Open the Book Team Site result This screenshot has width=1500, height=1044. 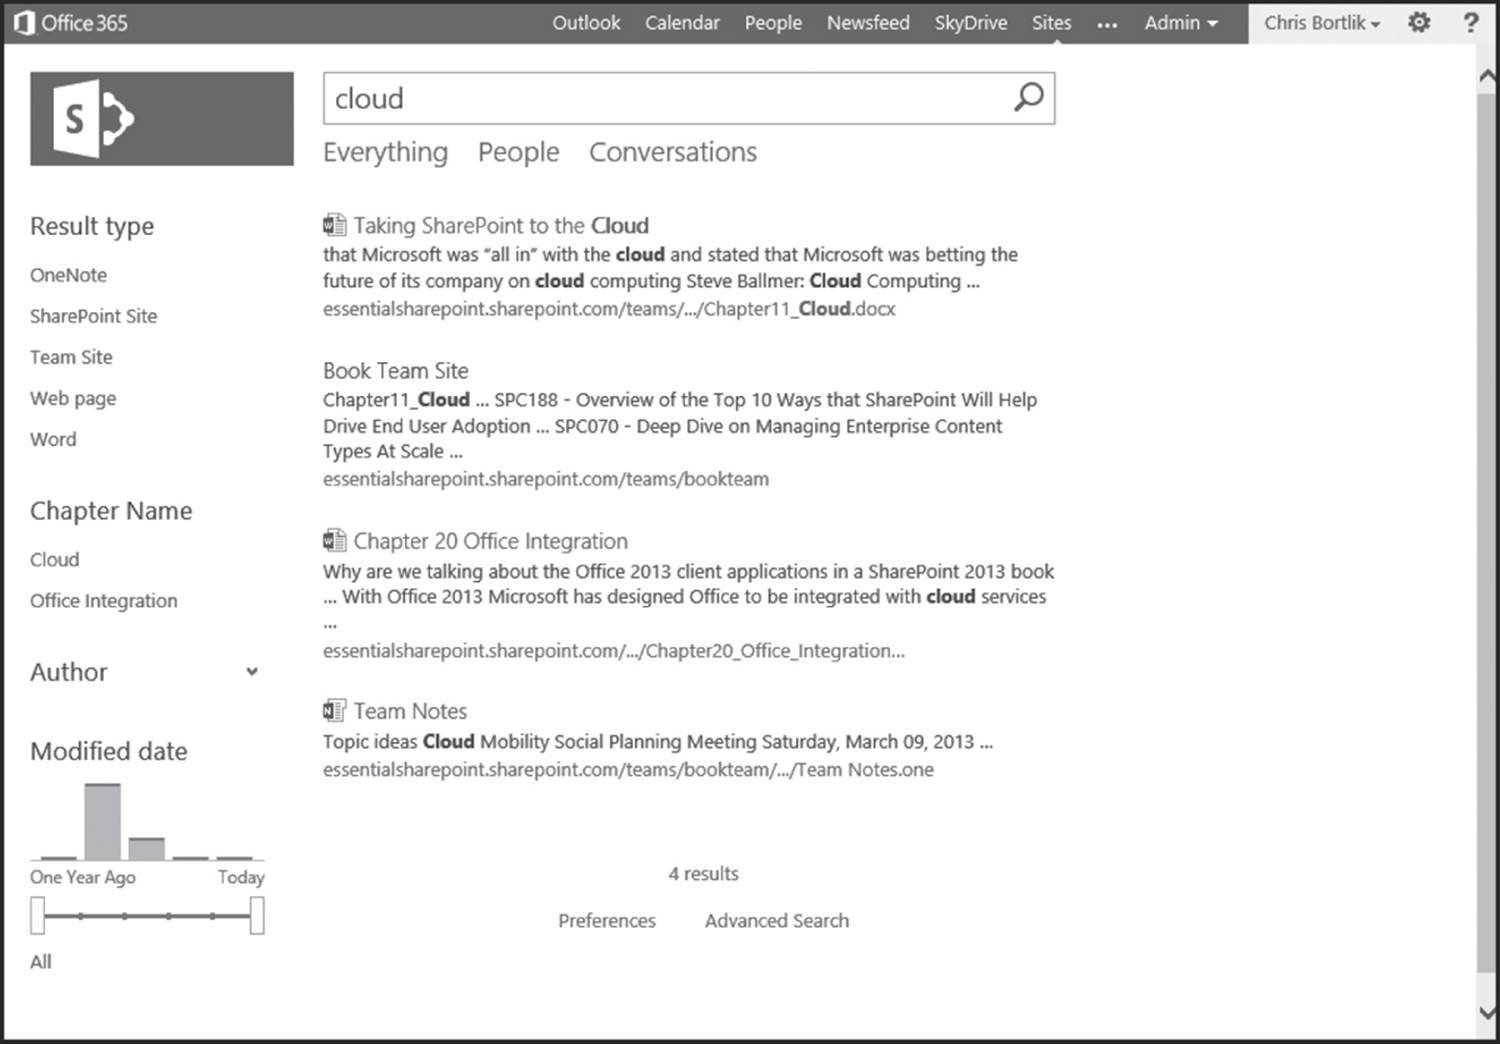[x=396, y=371]
